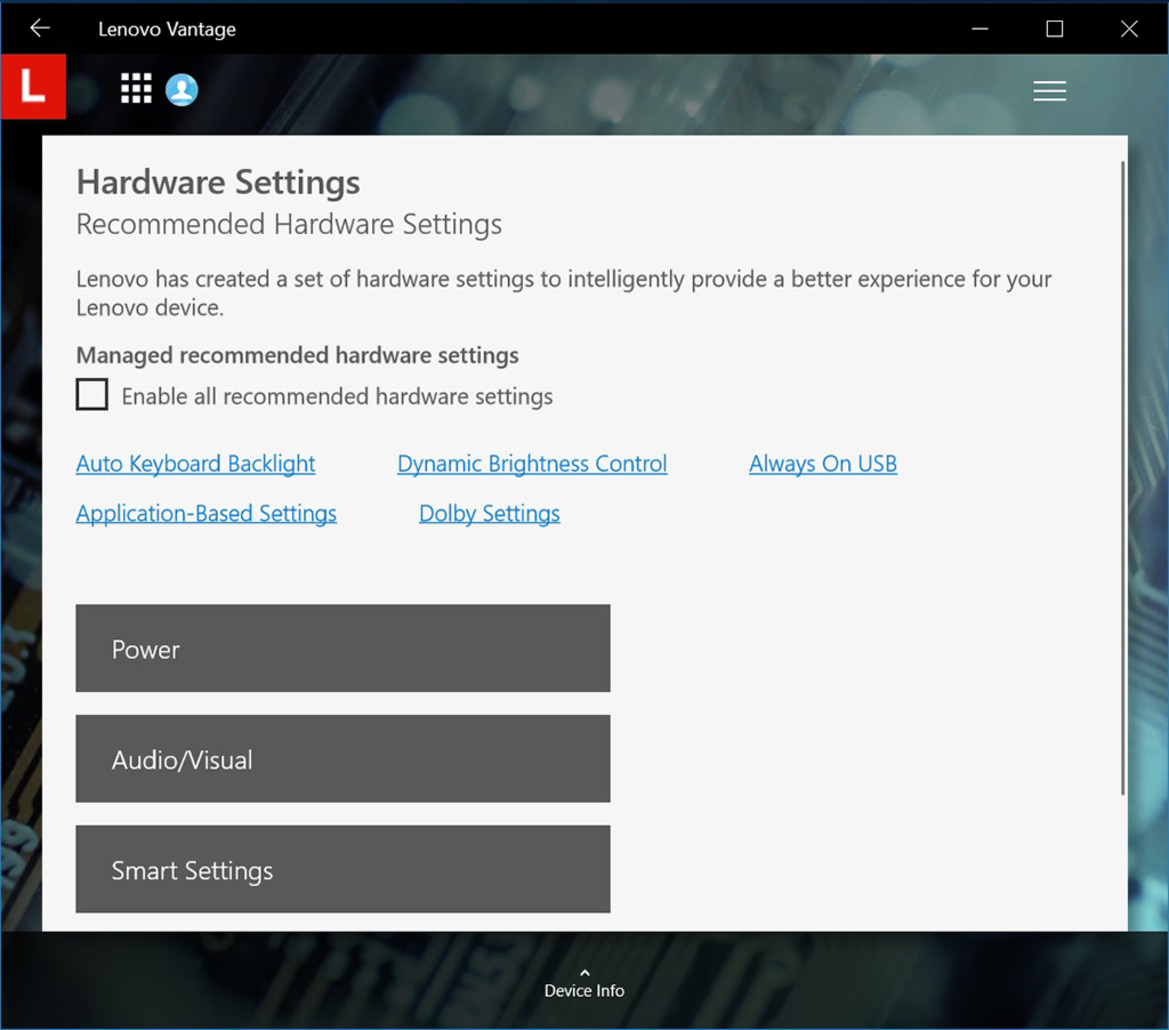
Task: Expand the Device Info panel
Action: tap(584, 984)
